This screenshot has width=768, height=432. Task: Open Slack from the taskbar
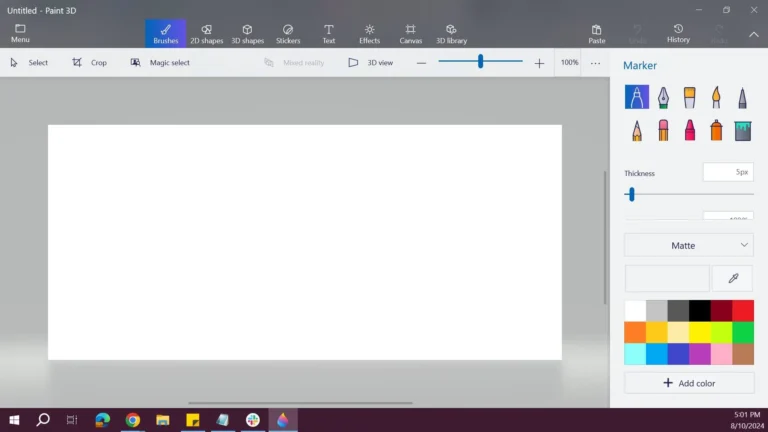(253, 420)
